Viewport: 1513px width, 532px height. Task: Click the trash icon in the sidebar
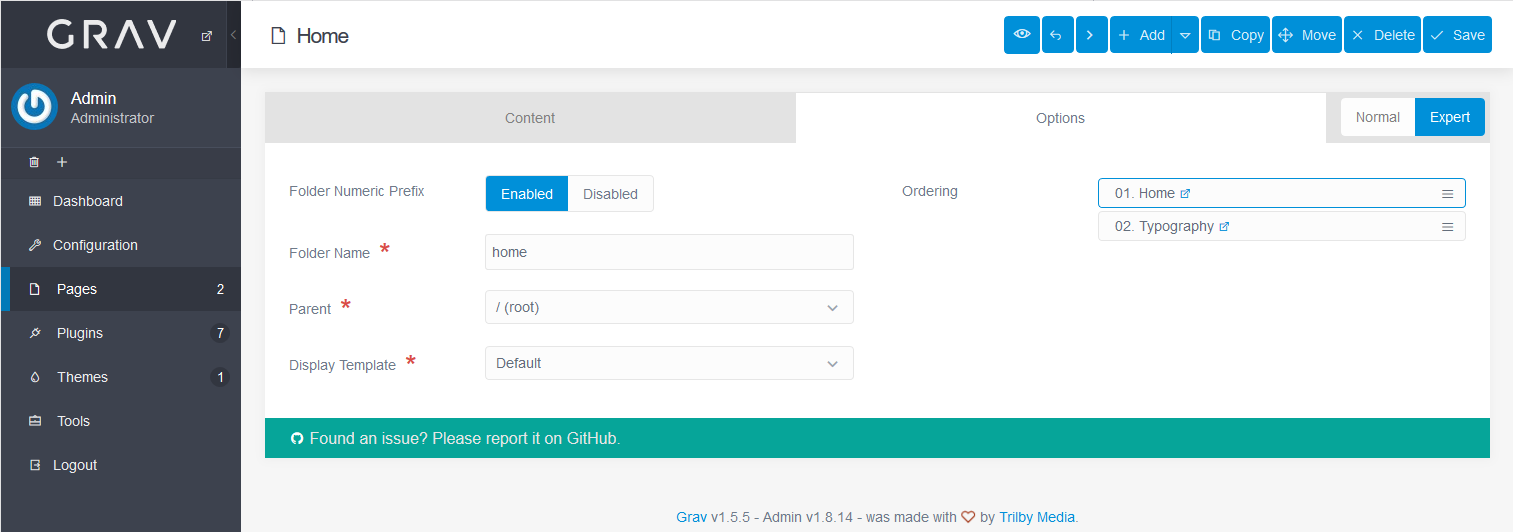point(34,162)
